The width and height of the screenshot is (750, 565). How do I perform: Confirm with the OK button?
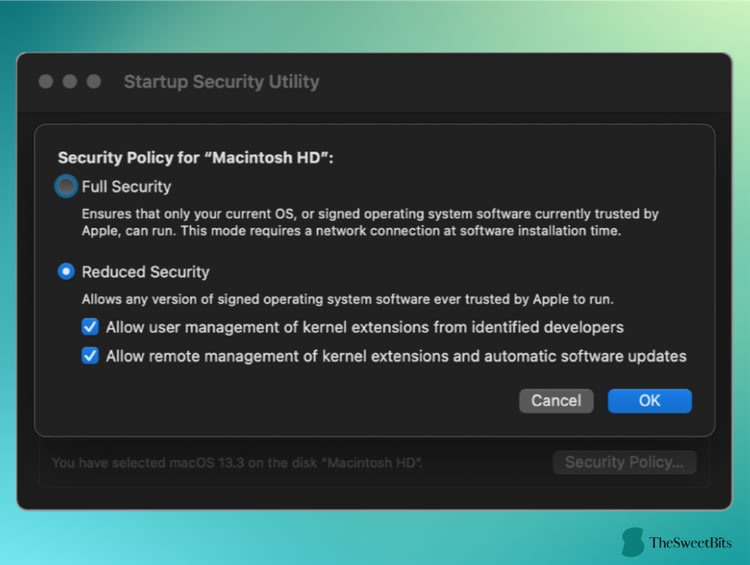point(650,401)
